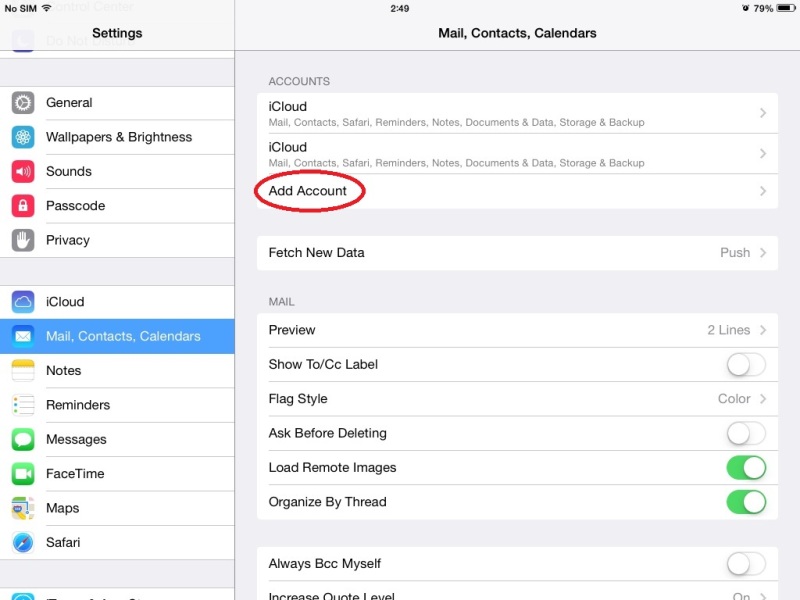Tap the Wallpapers & Brightness flower icon

23,137
